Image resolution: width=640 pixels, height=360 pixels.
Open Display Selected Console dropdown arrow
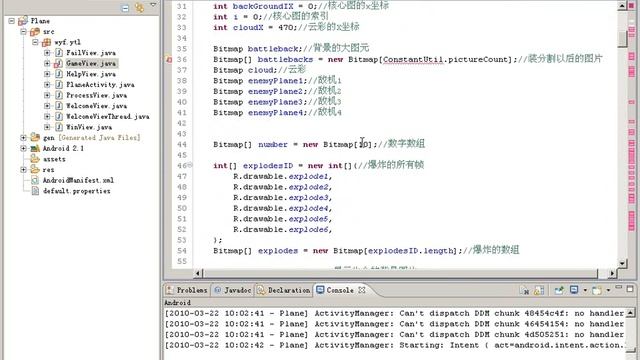click(585, 290)
